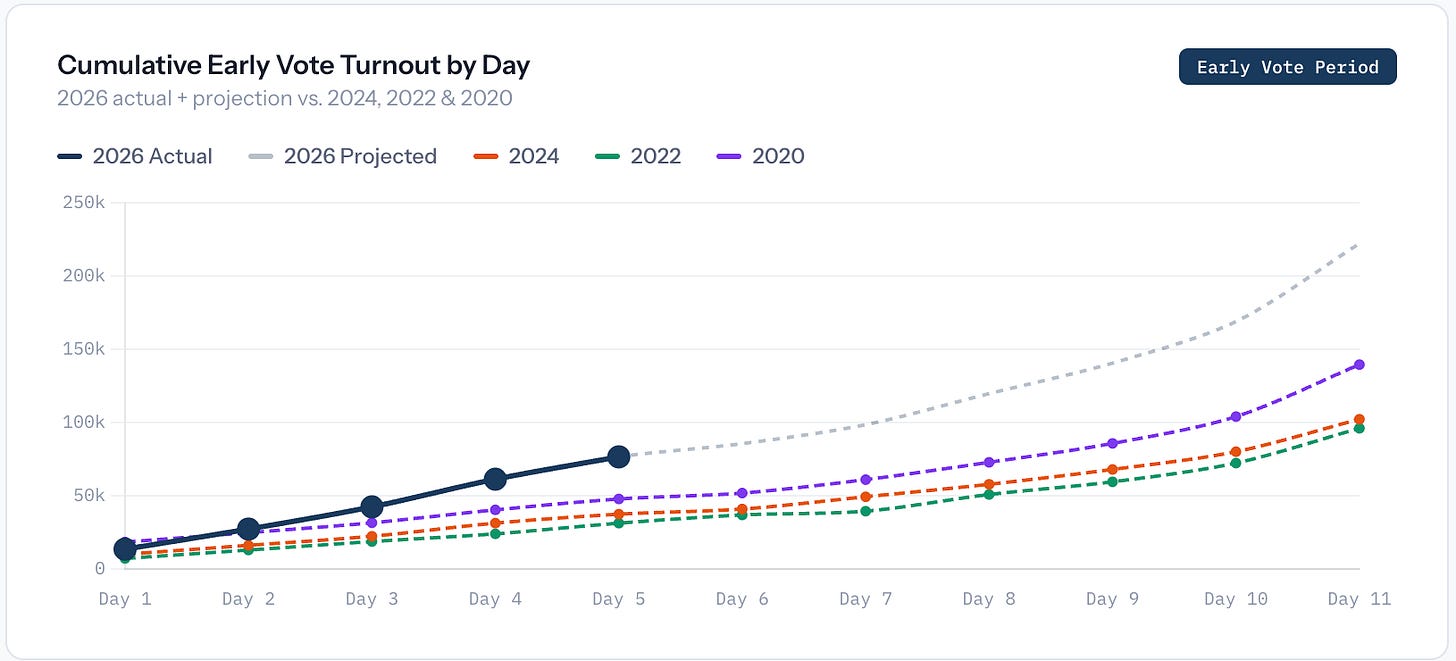Select the 2026 Actual Day 3 point
Viewport: 1456px width, 661px height.
(372, 507)
